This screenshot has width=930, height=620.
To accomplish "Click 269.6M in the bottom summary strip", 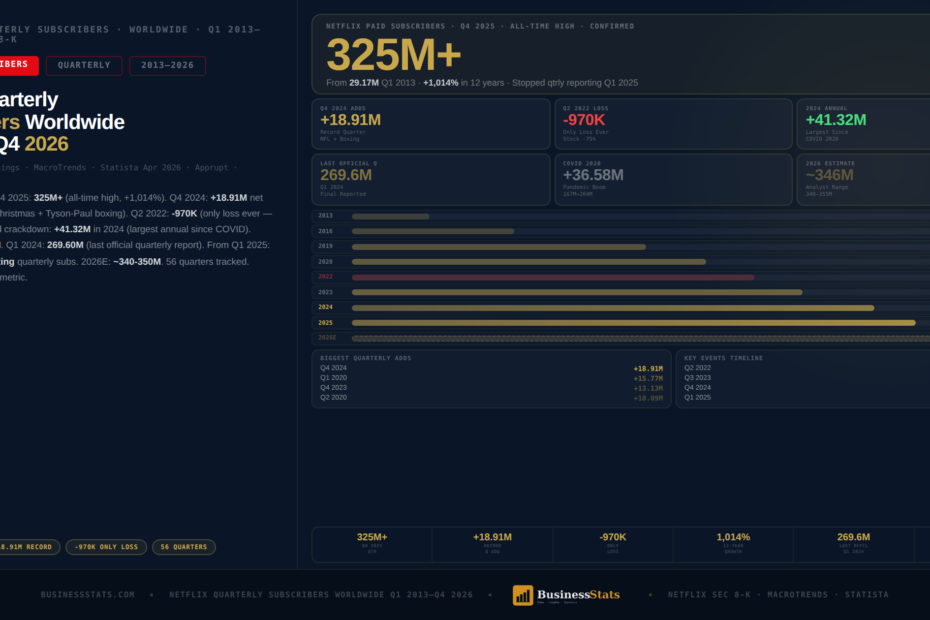I will [853, 537].
